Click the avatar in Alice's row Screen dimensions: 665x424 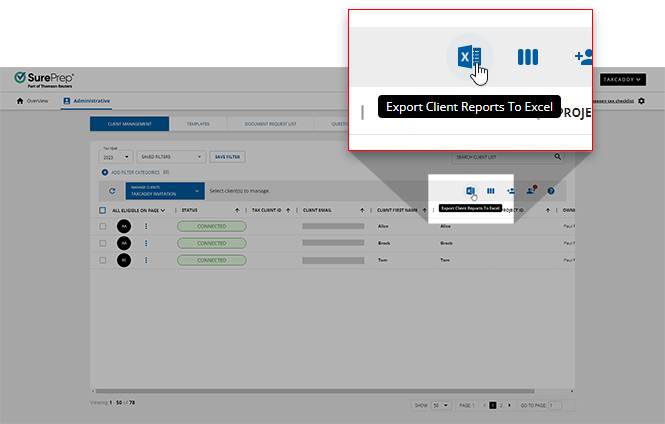coord(124,226)
